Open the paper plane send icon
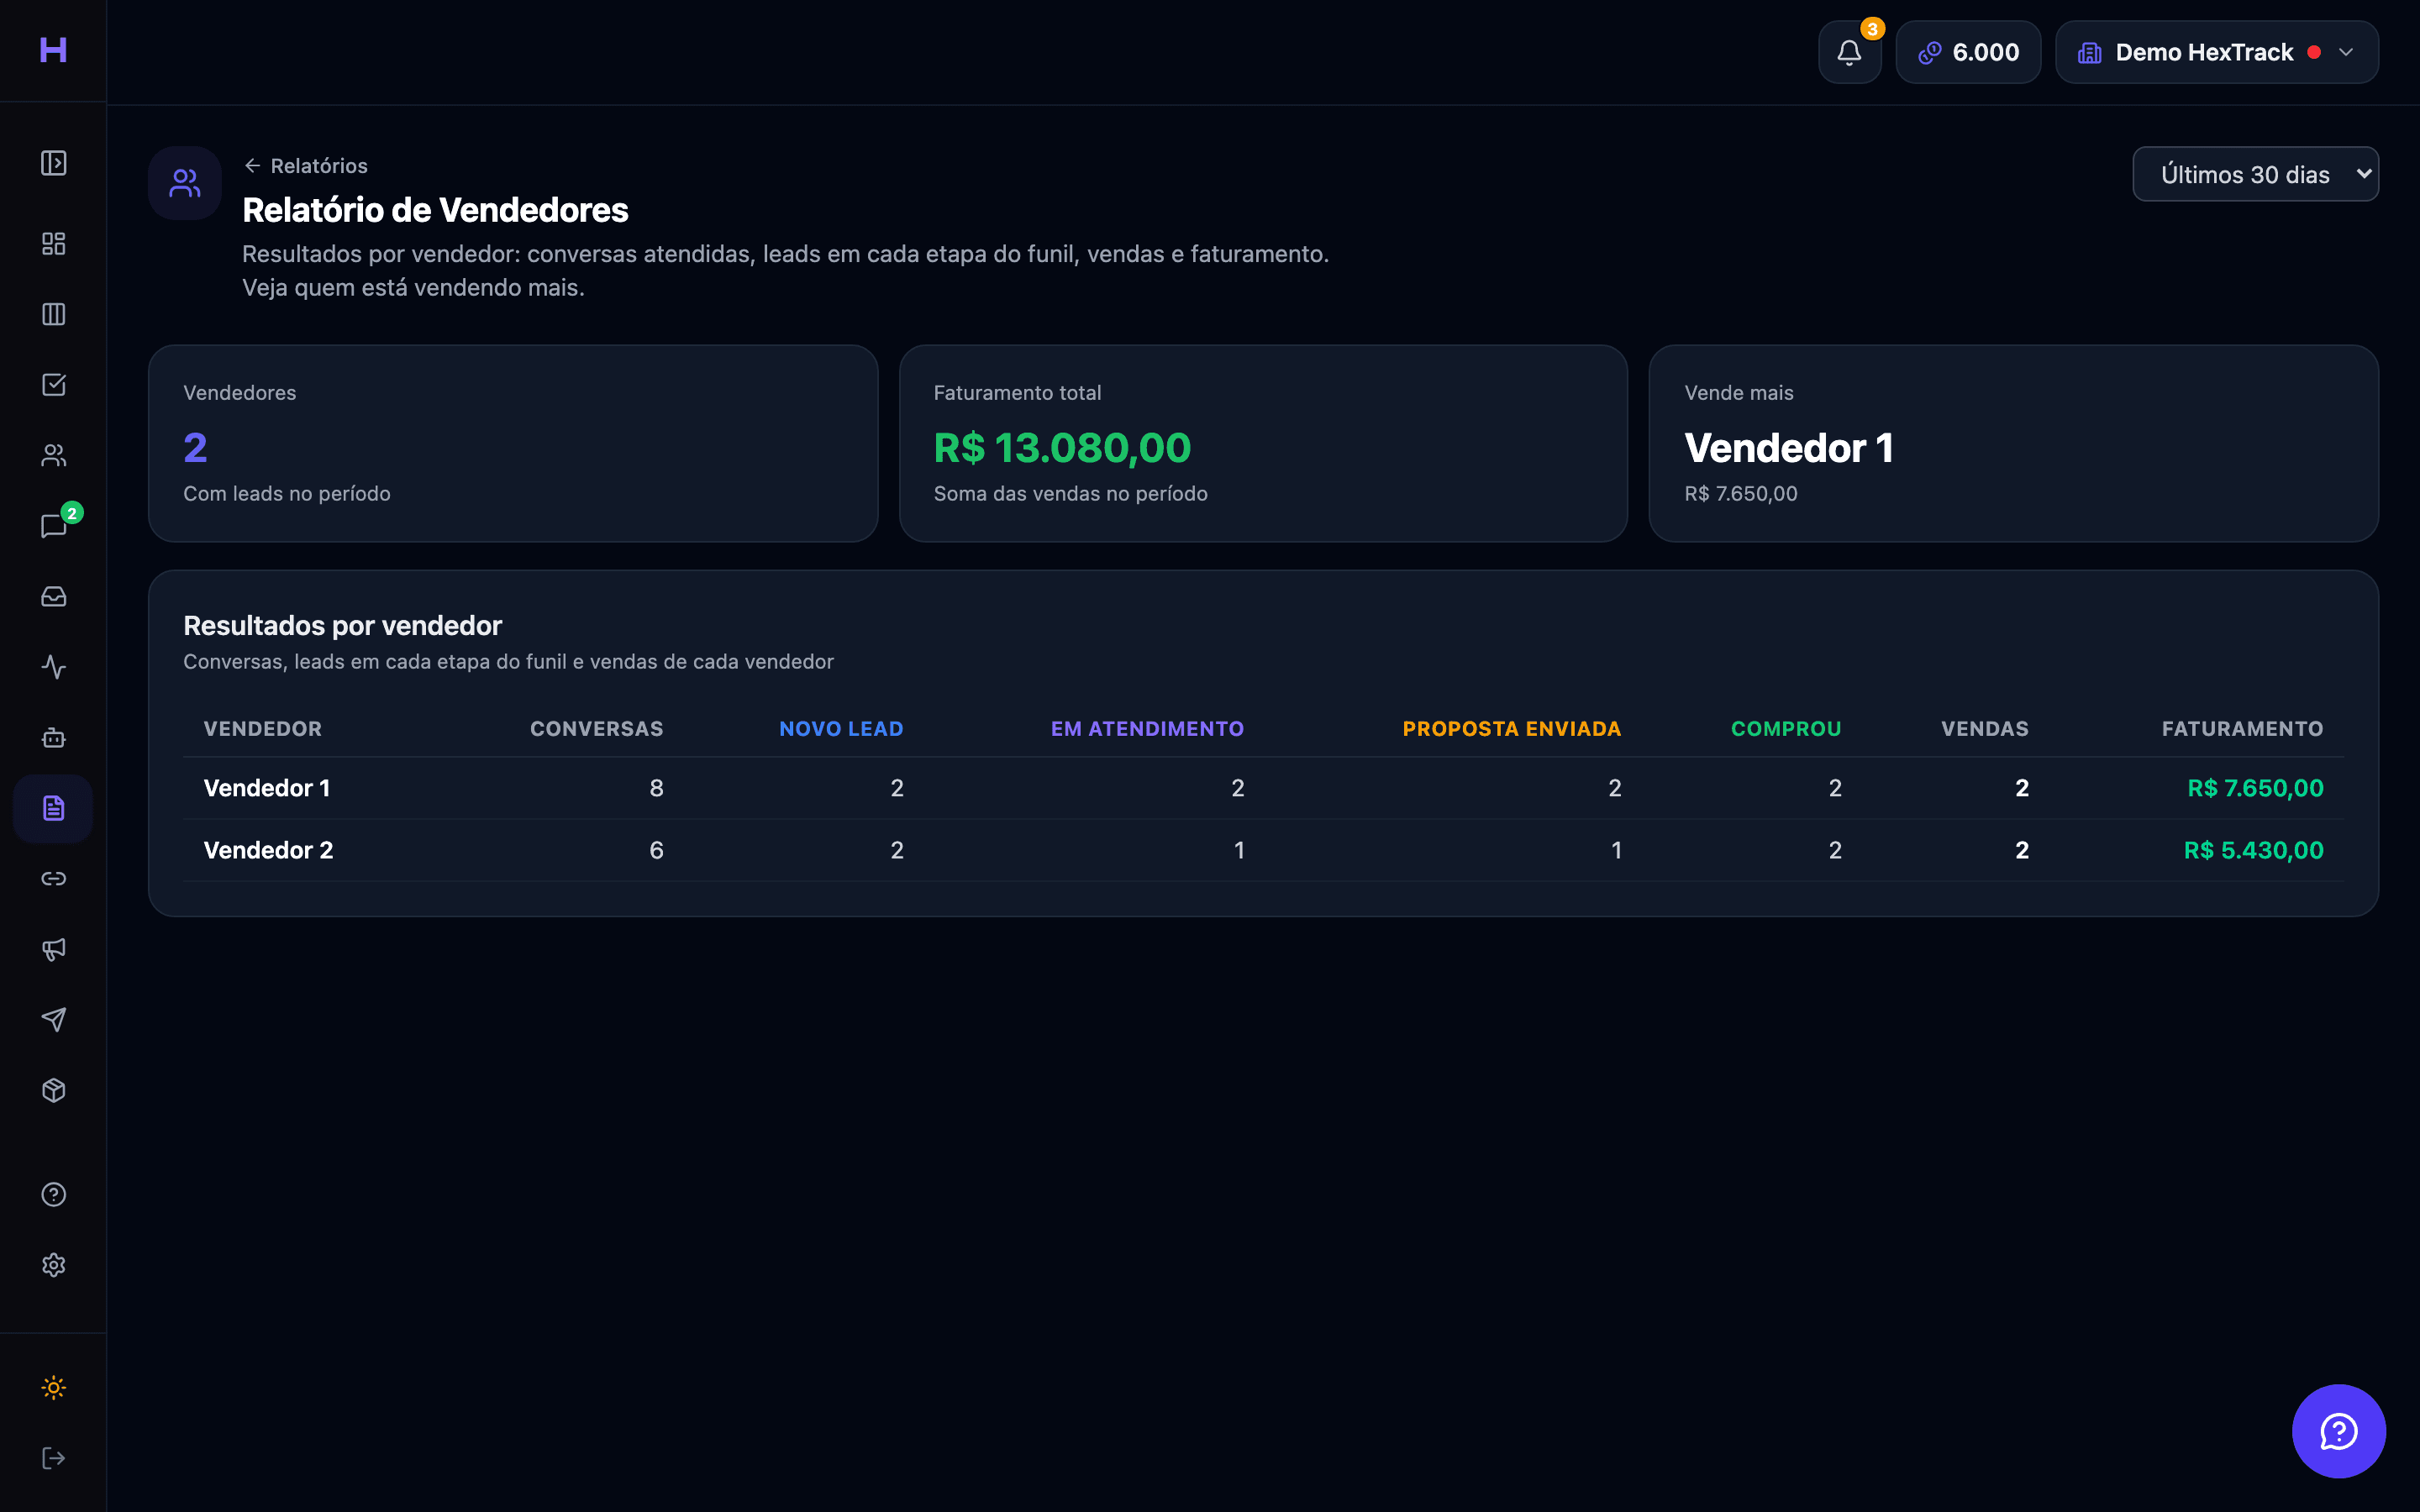The width and height of the screenshot is (2420, 1512). pyautogui.click(x=53, y=1019)
